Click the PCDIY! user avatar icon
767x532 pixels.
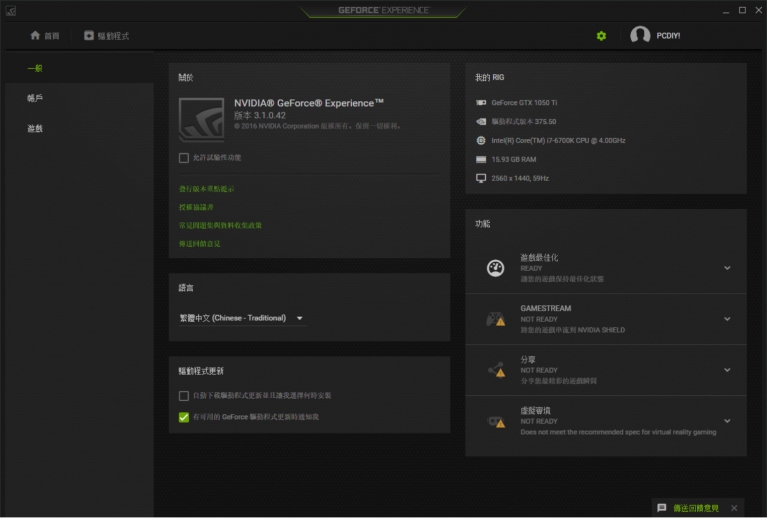[x=640, y=35]
